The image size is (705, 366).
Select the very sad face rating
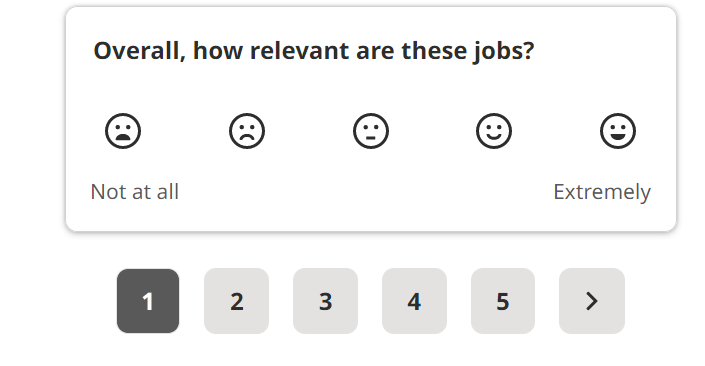coord(123,131)
